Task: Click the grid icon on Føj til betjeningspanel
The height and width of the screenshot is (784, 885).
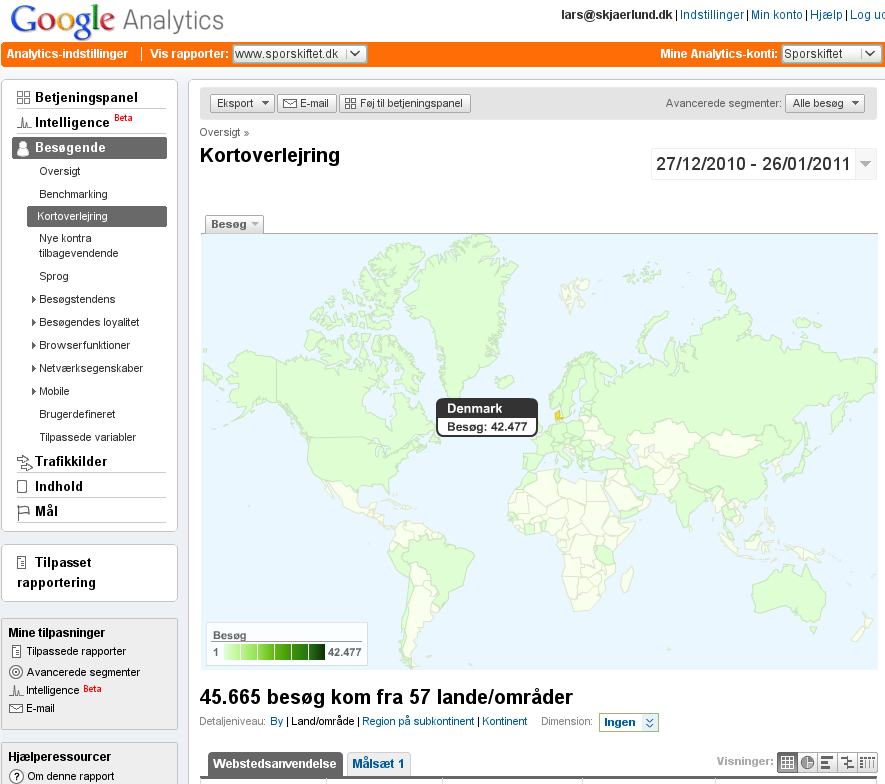Action: point(351,103)
